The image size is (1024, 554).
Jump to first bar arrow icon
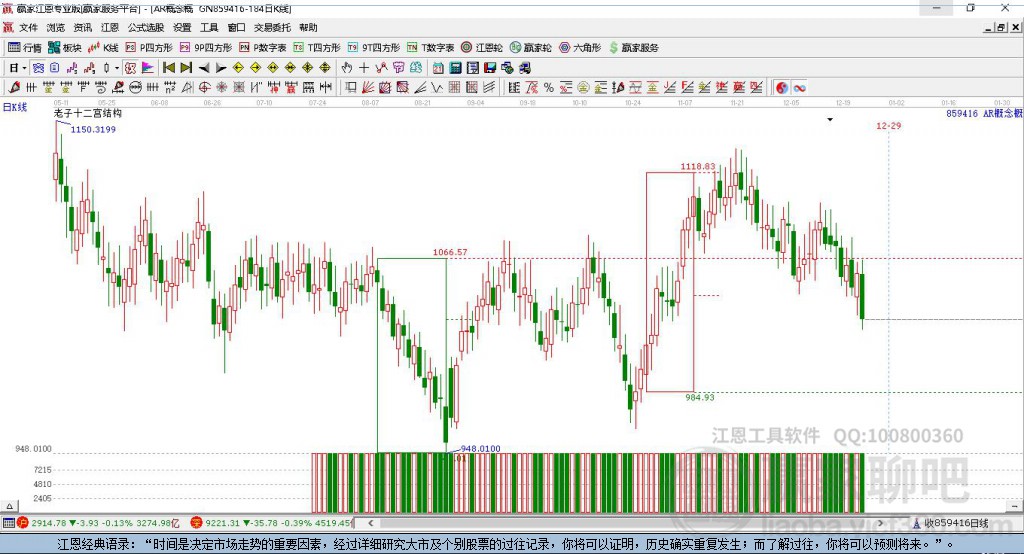168,67
